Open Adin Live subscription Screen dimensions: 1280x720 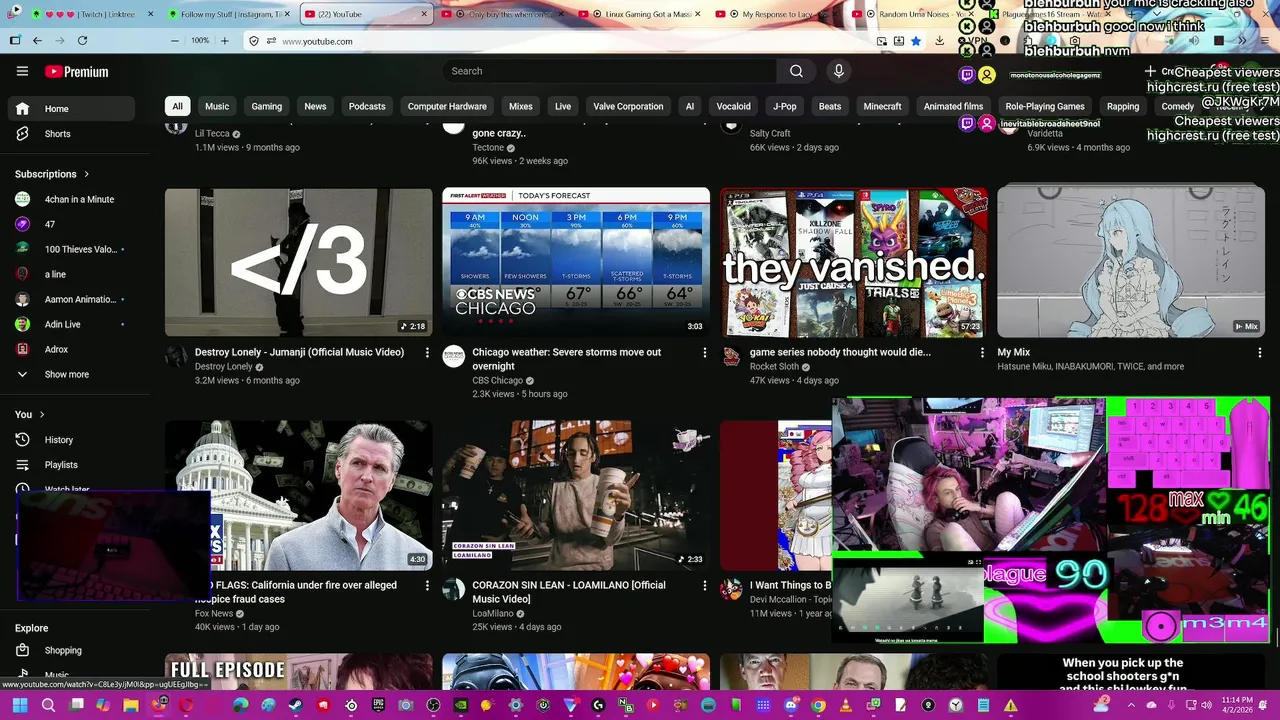click(71, 324)
